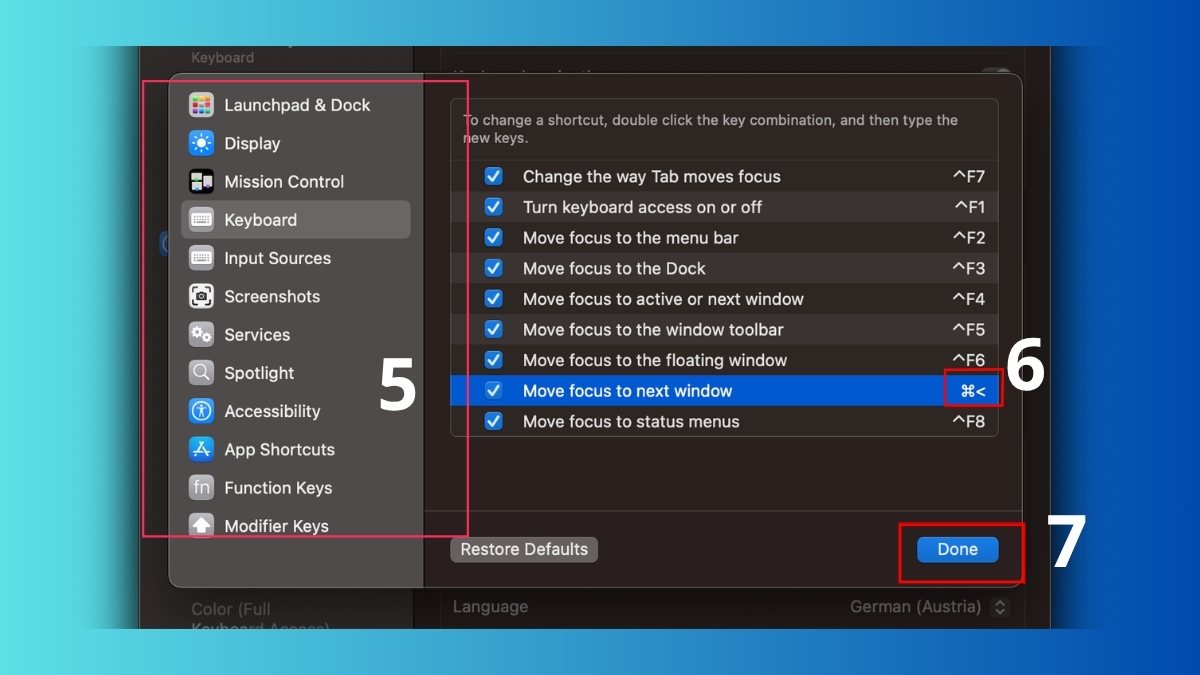Click the ⌘< shortcut key combination
This screenshot has width=1200, height=675.
[x=973, y=391]
